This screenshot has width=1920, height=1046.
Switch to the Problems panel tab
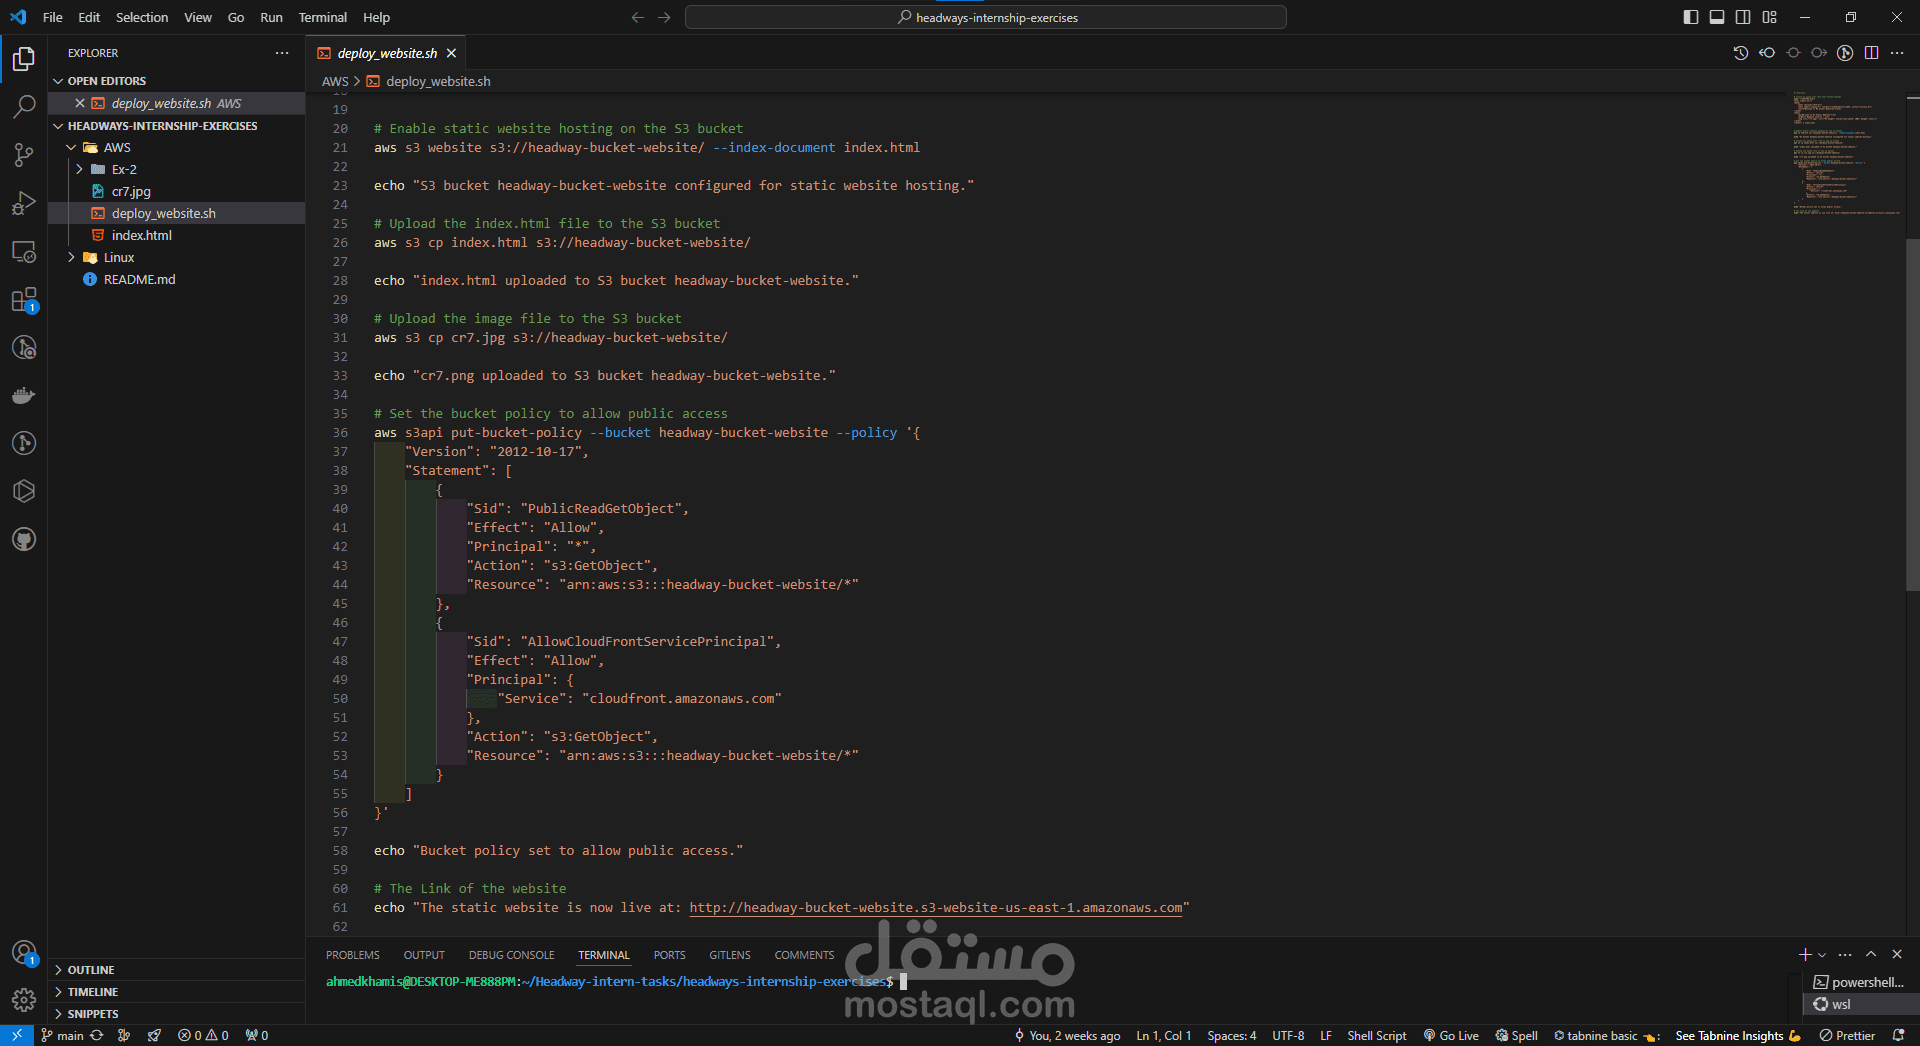tap(353, 955)
